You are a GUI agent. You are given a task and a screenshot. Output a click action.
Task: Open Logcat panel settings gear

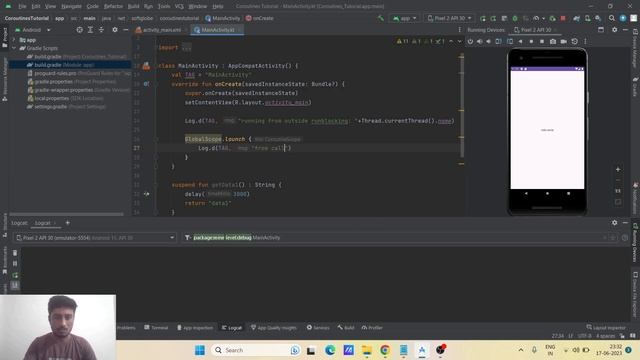click(614, 223)
